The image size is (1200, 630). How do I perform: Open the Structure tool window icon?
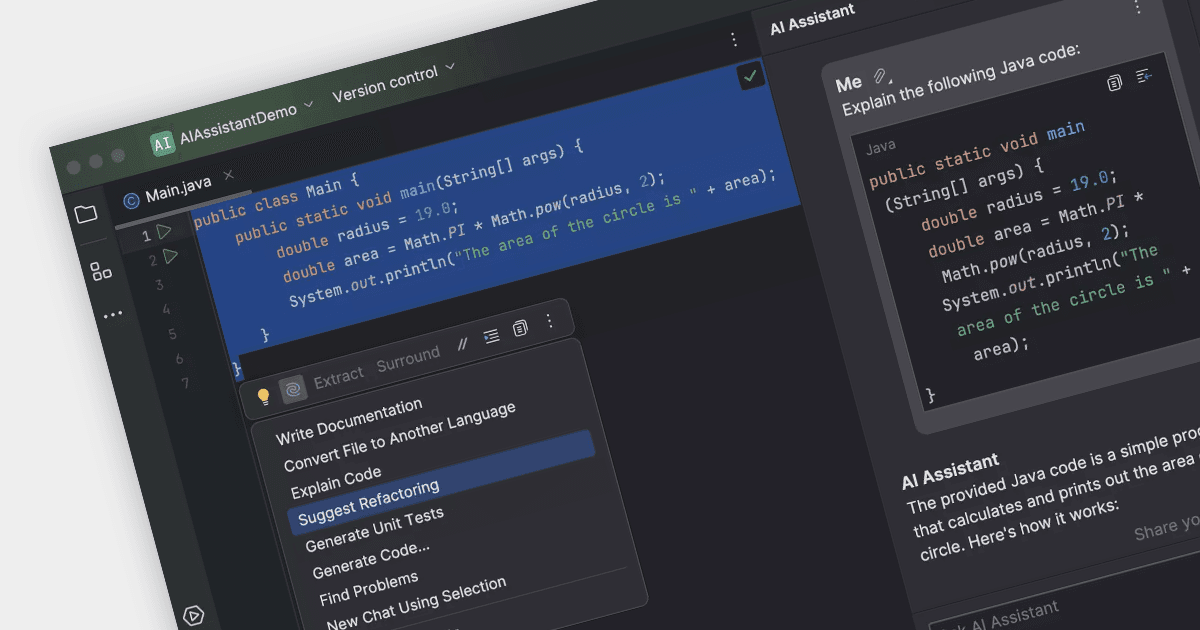[101, 271]
